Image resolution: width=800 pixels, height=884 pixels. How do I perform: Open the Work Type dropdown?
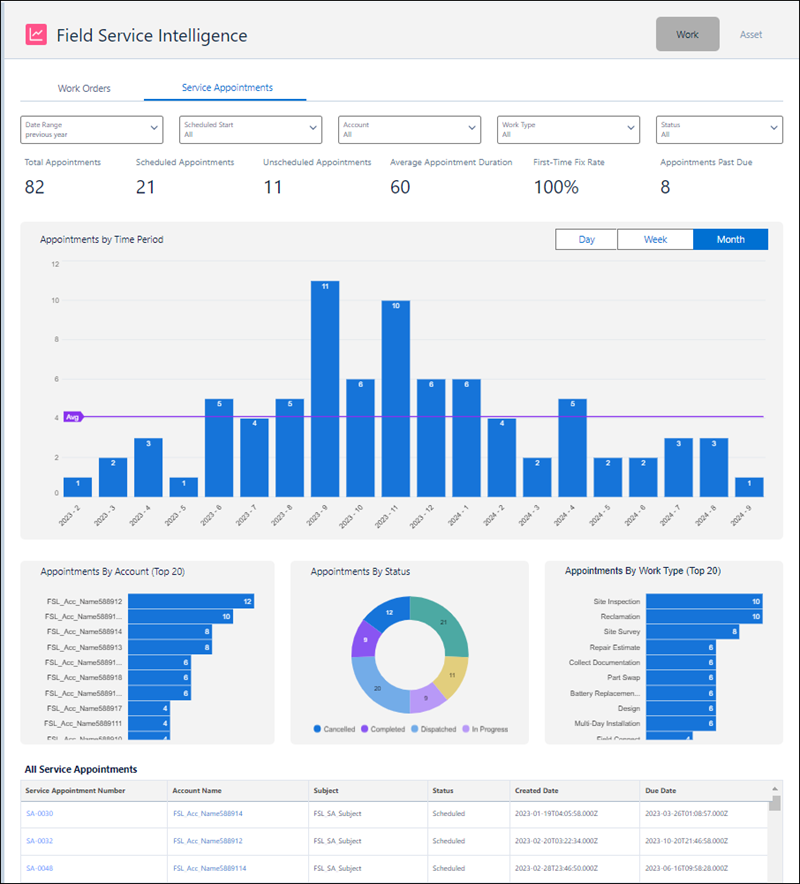(568, 130)
